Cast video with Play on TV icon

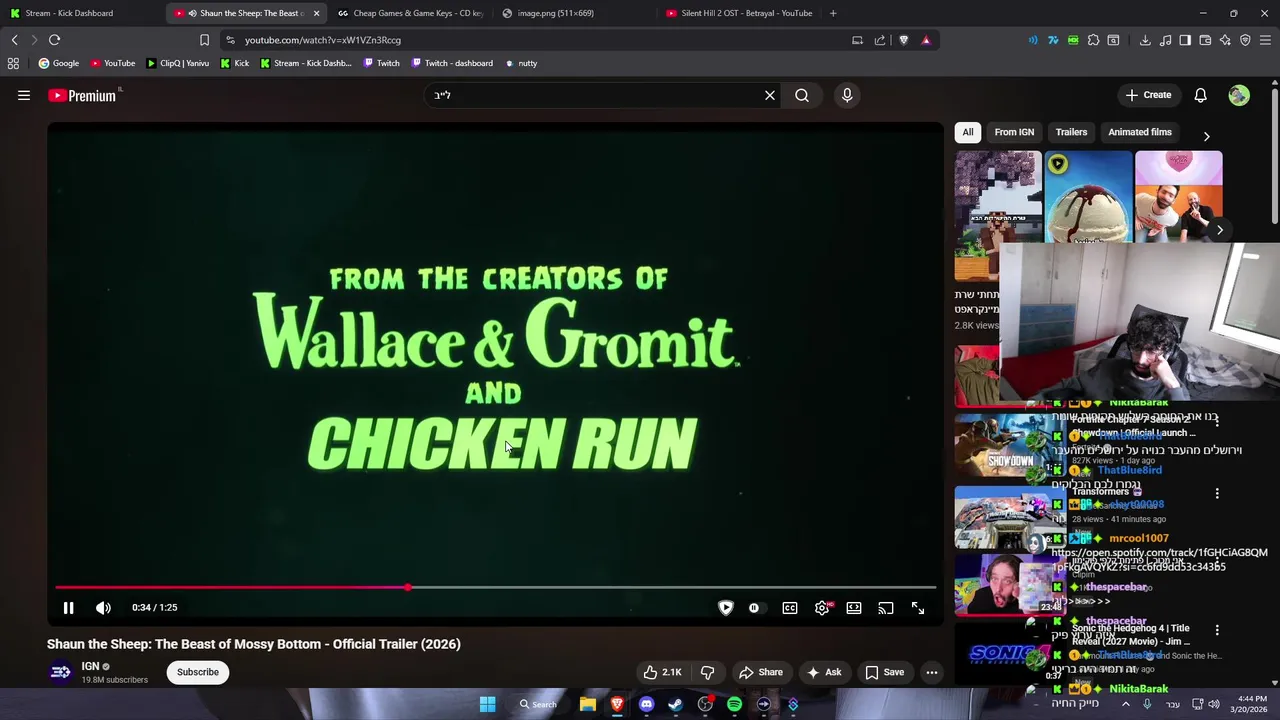click(x=886, y=608)
